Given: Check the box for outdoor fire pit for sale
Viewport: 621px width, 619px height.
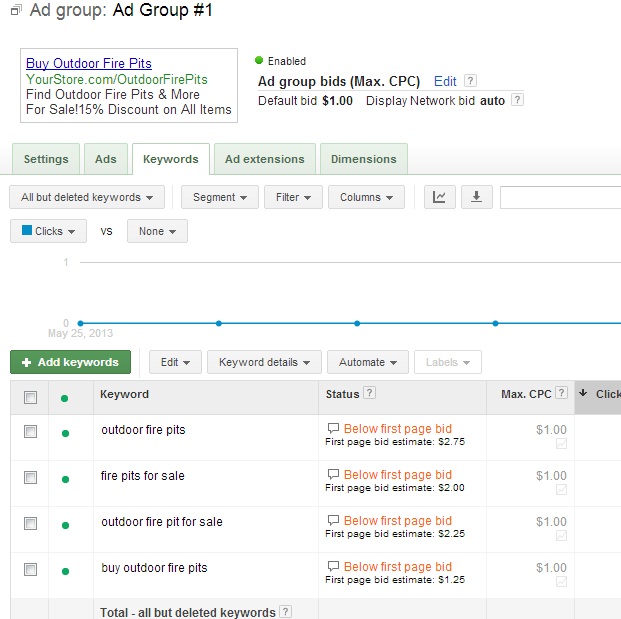Looking at the screenshot, I should pos(30,523).
